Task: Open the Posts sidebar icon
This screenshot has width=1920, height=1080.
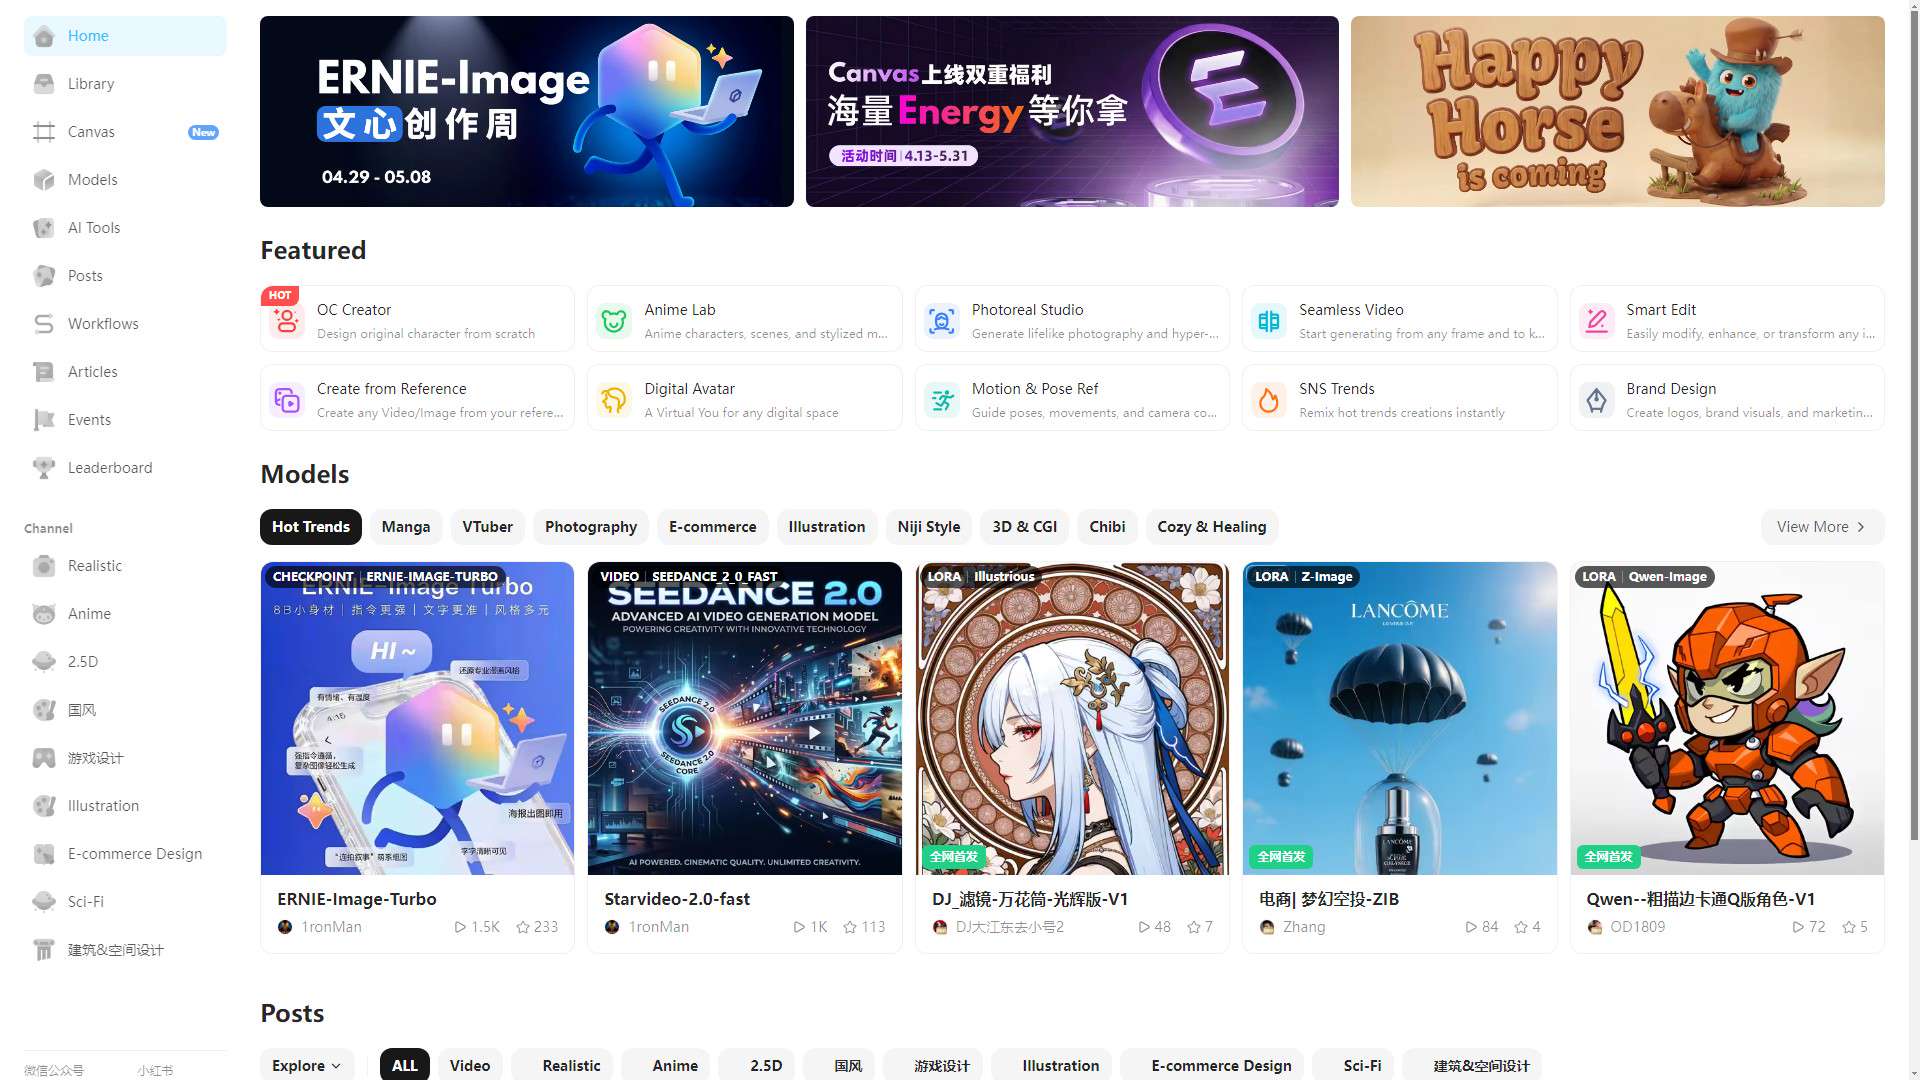Action: (x=44, y=276)
